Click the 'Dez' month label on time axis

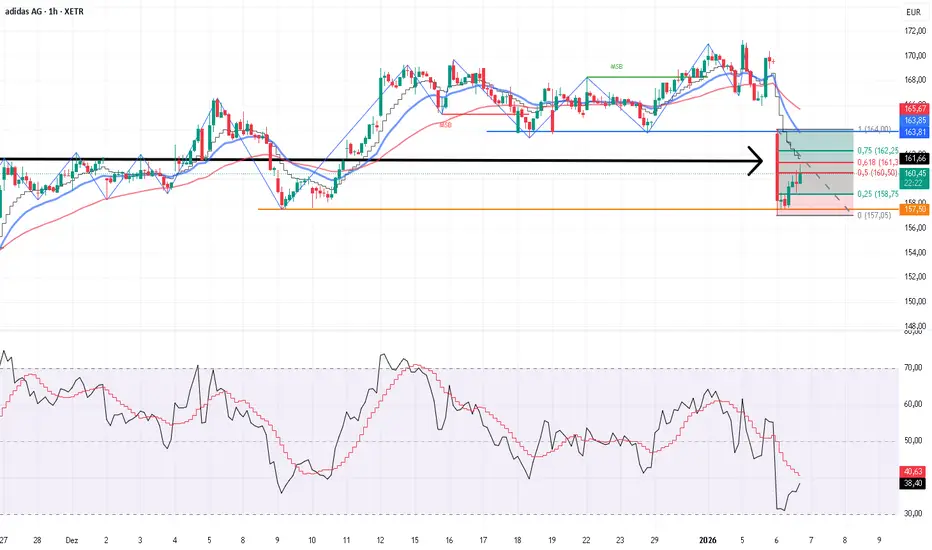[72, 540]
